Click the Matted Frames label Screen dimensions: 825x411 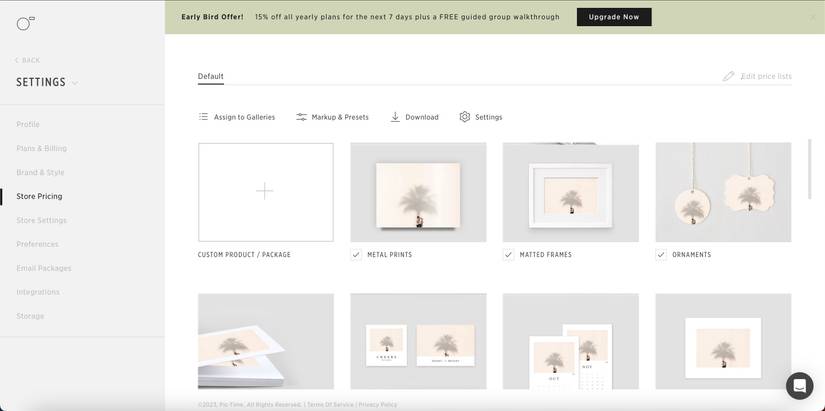click(546, 255)
